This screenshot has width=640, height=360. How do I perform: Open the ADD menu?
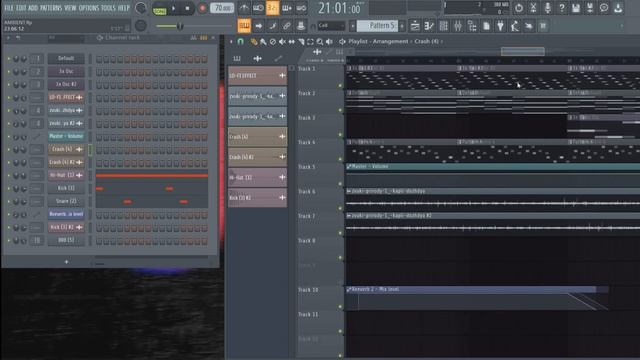pos(33,8)
